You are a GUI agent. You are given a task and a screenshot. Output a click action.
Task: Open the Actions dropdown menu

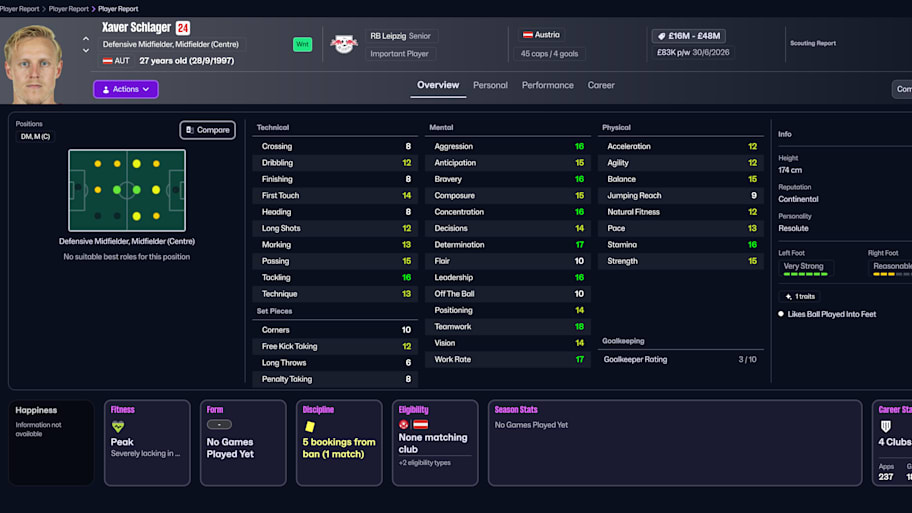[x=126, y=89]
